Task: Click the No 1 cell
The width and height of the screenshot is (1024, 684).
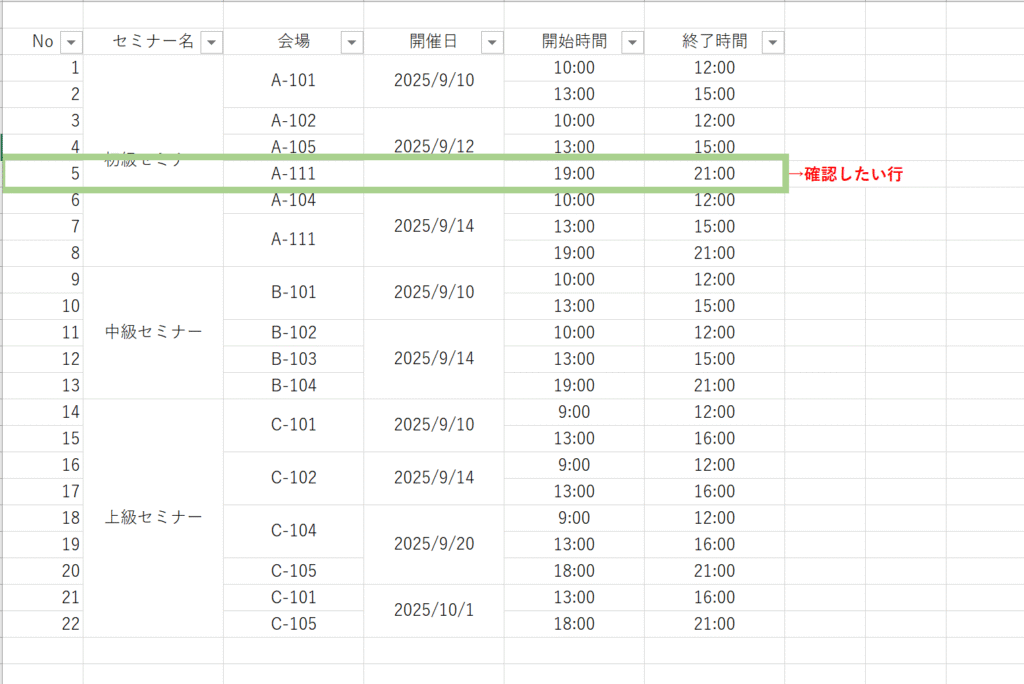Action: (43, 68)
